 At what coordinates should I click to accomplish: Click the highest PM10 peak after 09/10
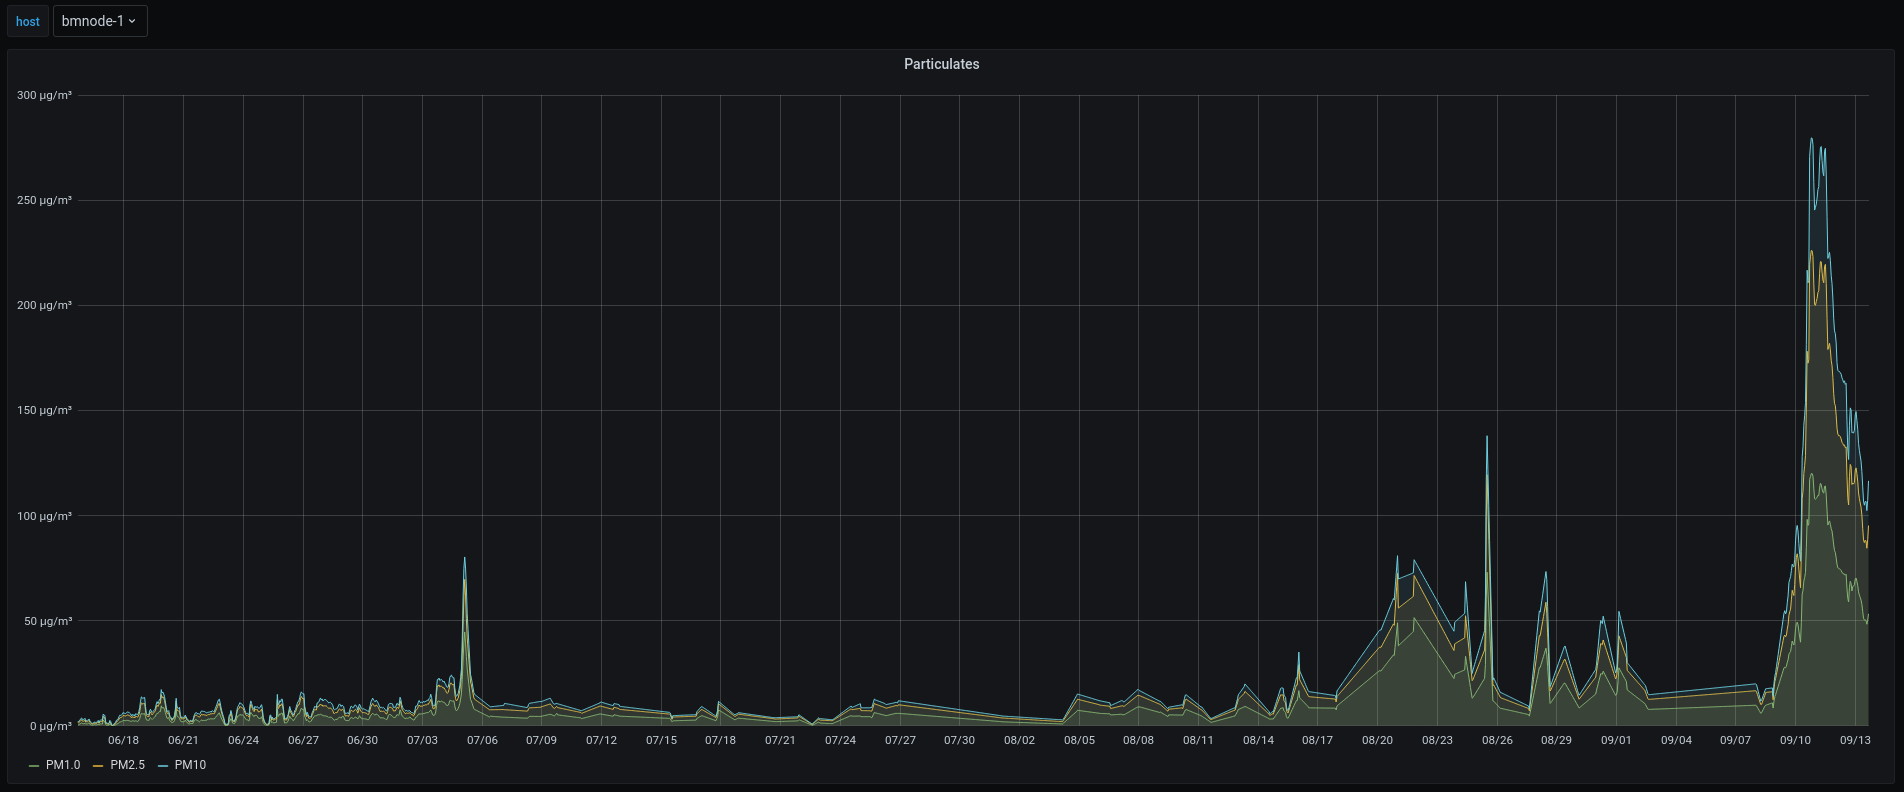pos(1812,140)
